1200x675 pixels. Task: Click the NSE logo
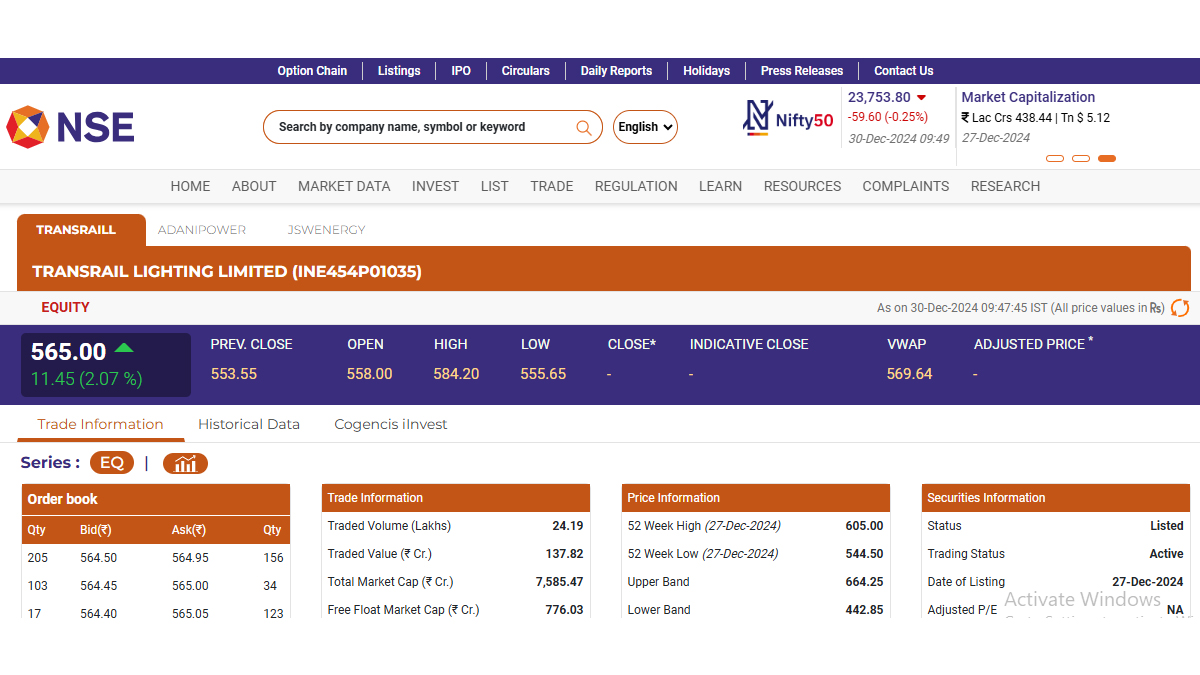tap(70, 127)
